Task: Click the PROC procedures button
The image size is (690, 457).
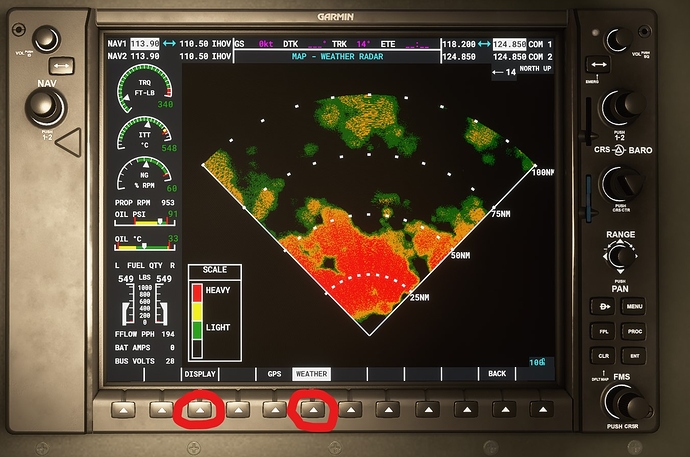Action: [x=635, y=331]
